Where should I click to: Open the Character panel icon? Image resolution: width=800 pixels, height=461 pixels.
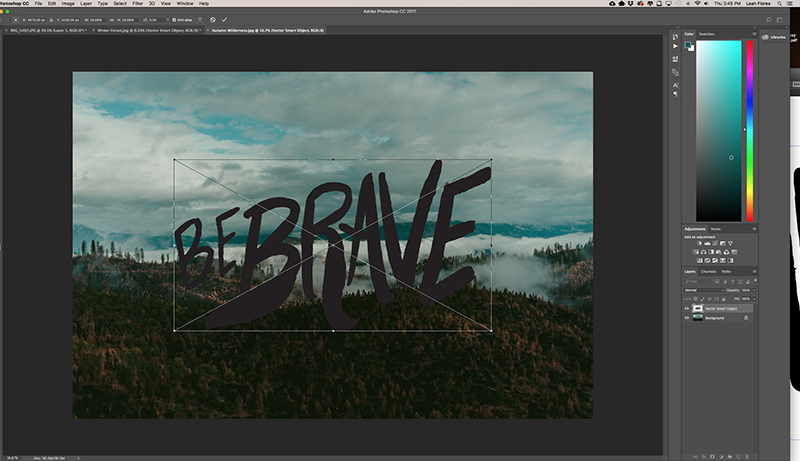click(x=676, y=85)
